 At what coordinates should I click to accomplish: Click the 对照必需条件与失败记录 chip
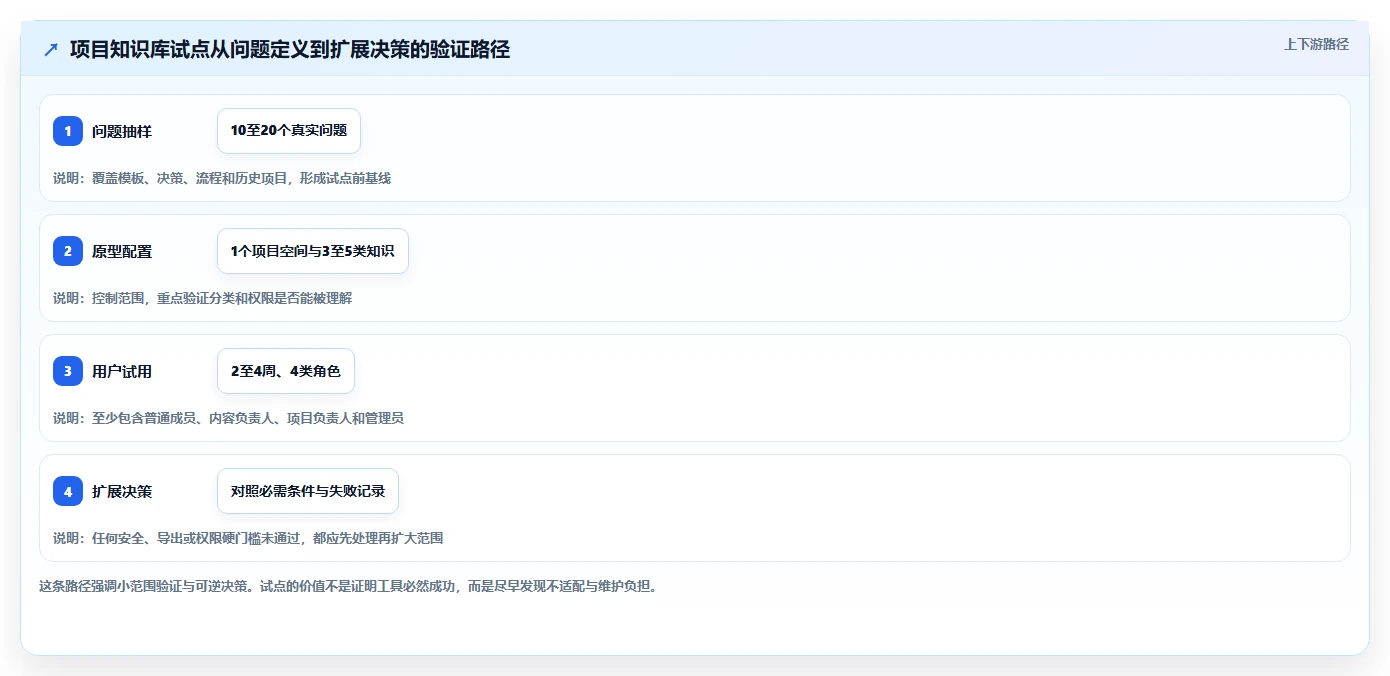tap(308, 491)
